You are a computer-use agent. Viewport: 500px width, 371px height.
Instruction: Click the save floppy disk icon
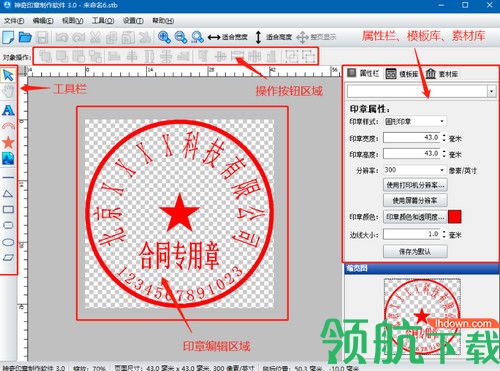tap(42, 37)
